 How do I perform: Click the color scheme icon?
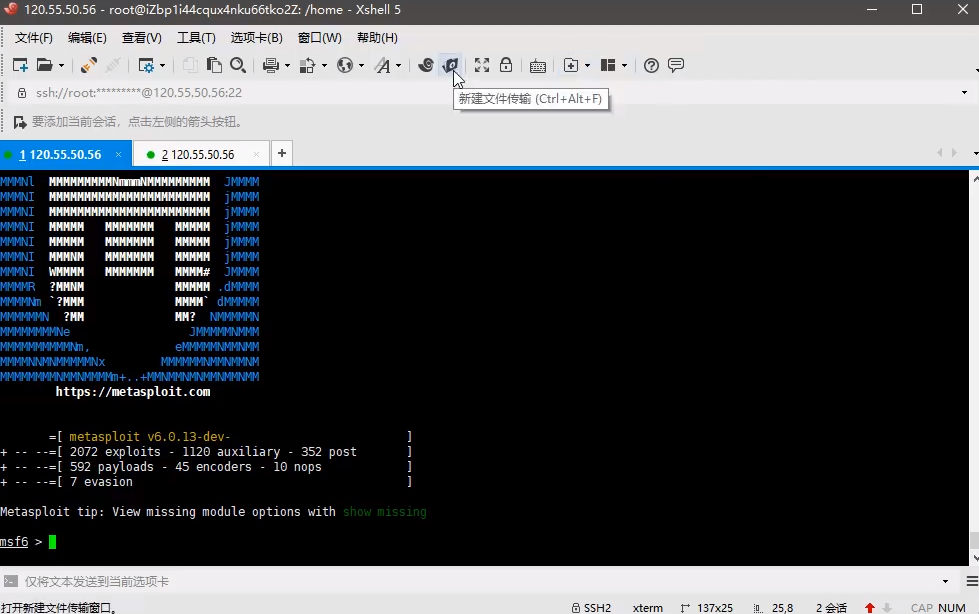click(308, 65)
